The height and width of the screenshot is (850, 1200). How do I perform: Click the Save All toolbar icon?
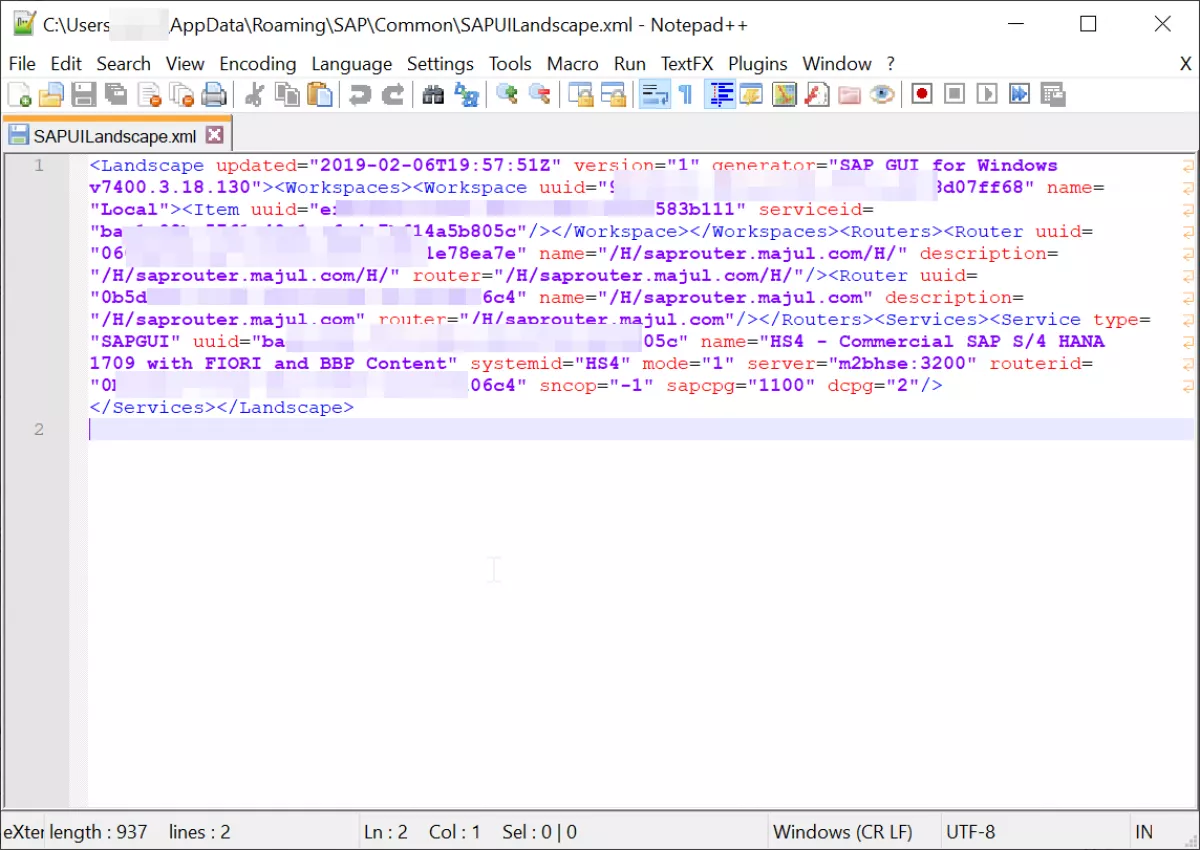(116, 95)
